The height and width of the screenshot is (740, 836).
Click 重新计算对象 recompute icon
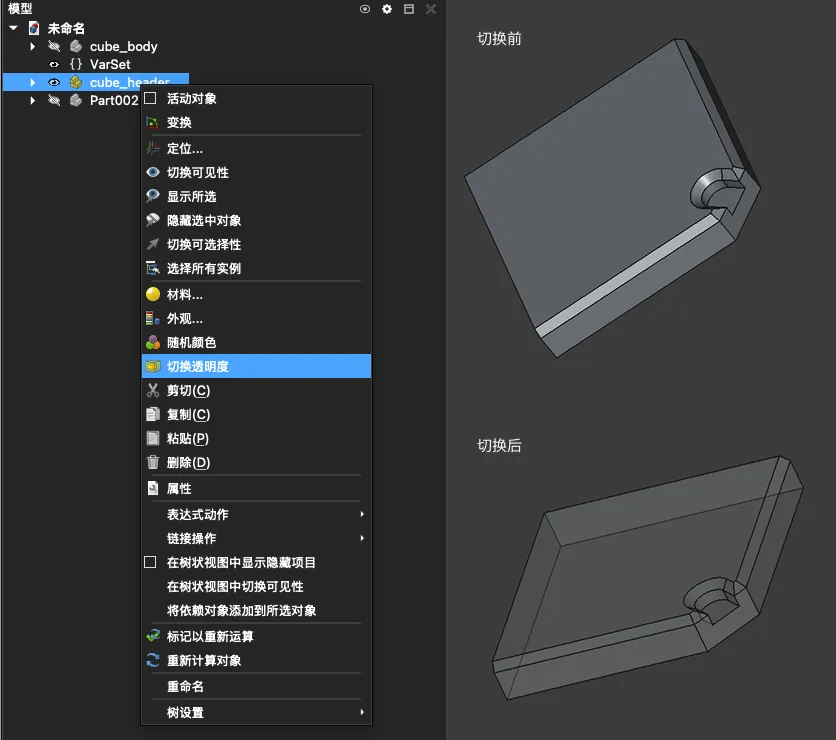click(152, 660)
